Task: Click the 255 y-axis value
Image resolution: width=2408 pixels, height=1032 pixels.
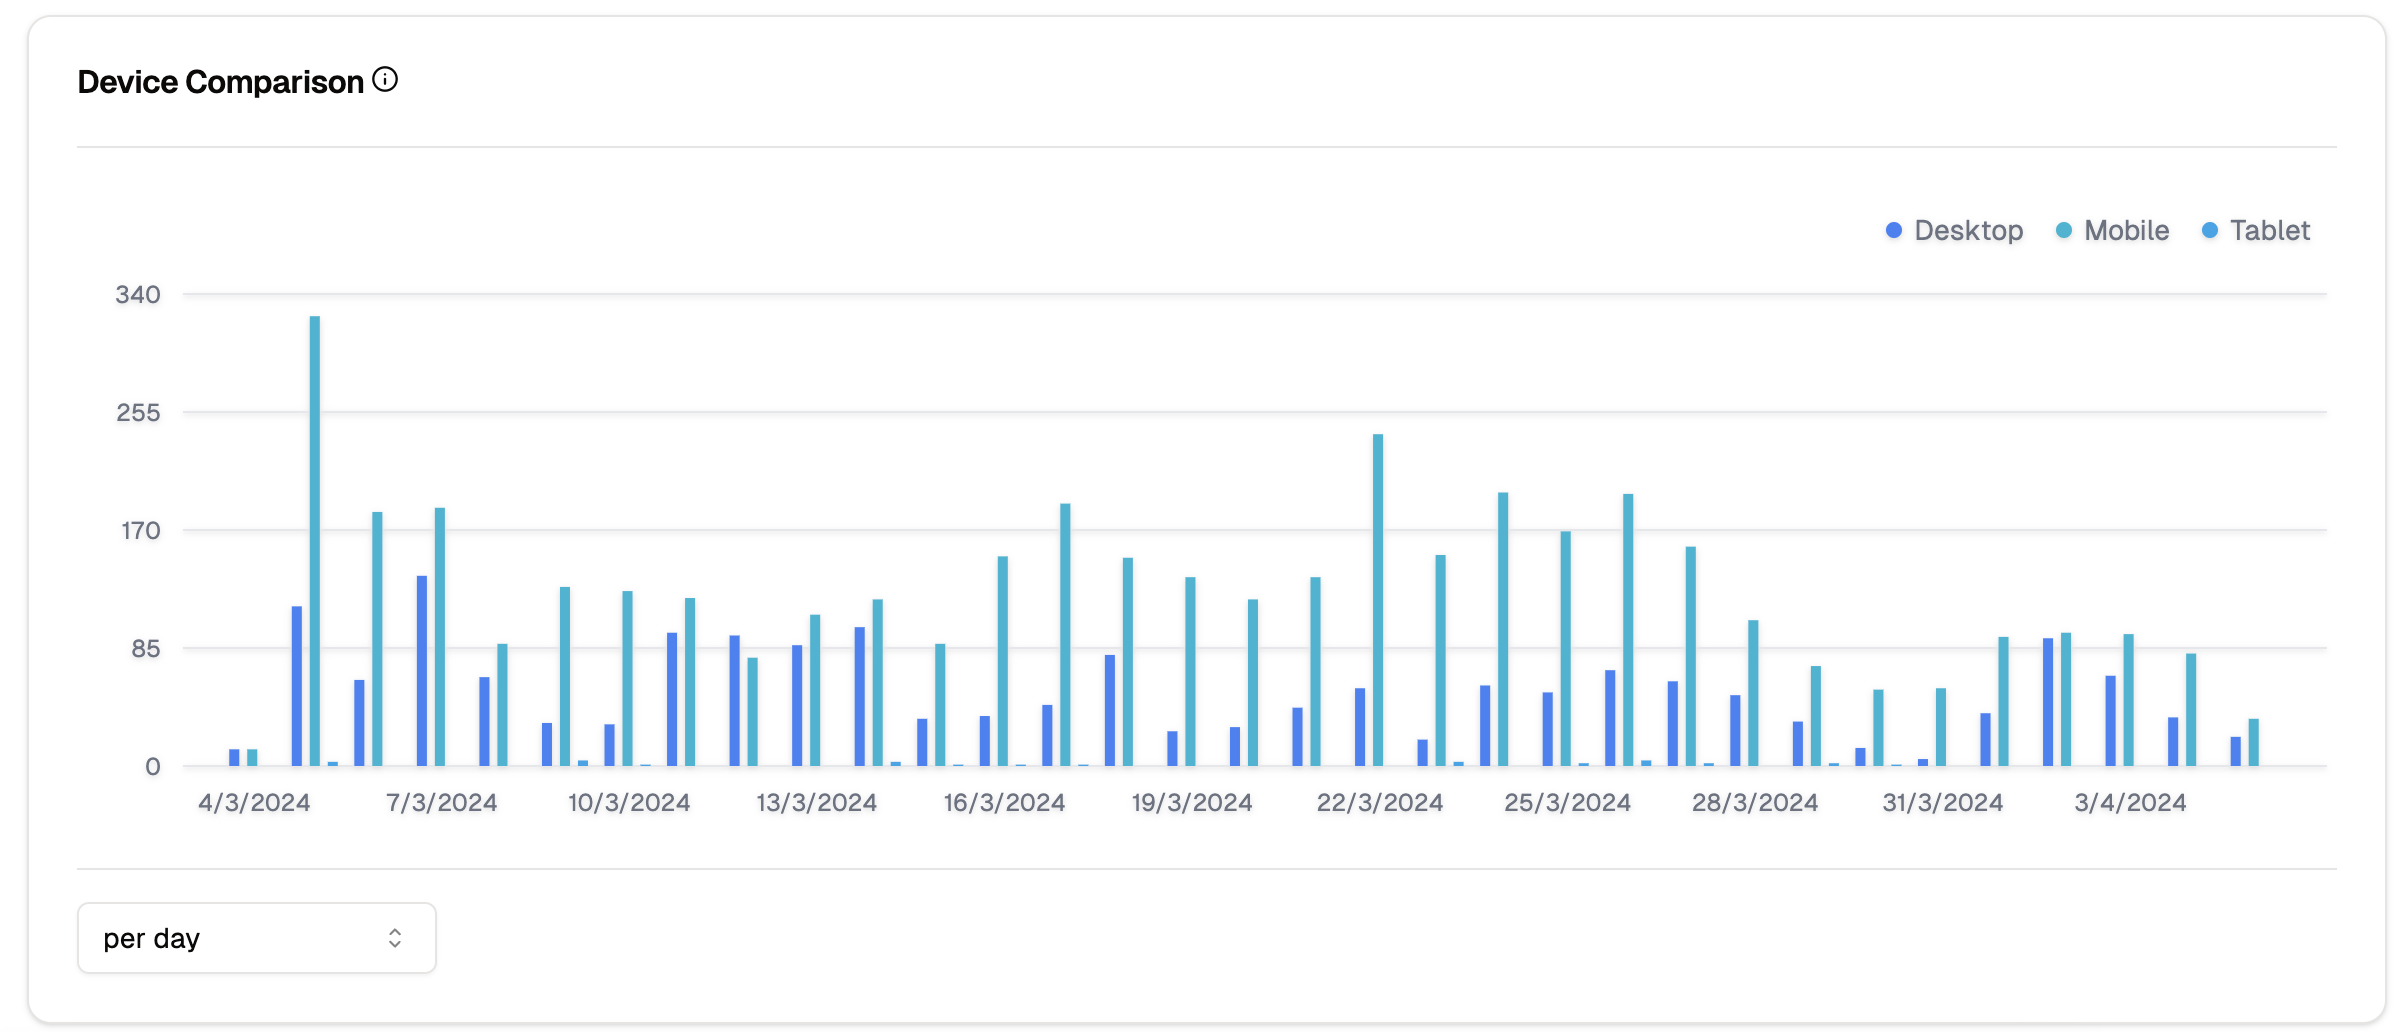Action: pos(138,413)
